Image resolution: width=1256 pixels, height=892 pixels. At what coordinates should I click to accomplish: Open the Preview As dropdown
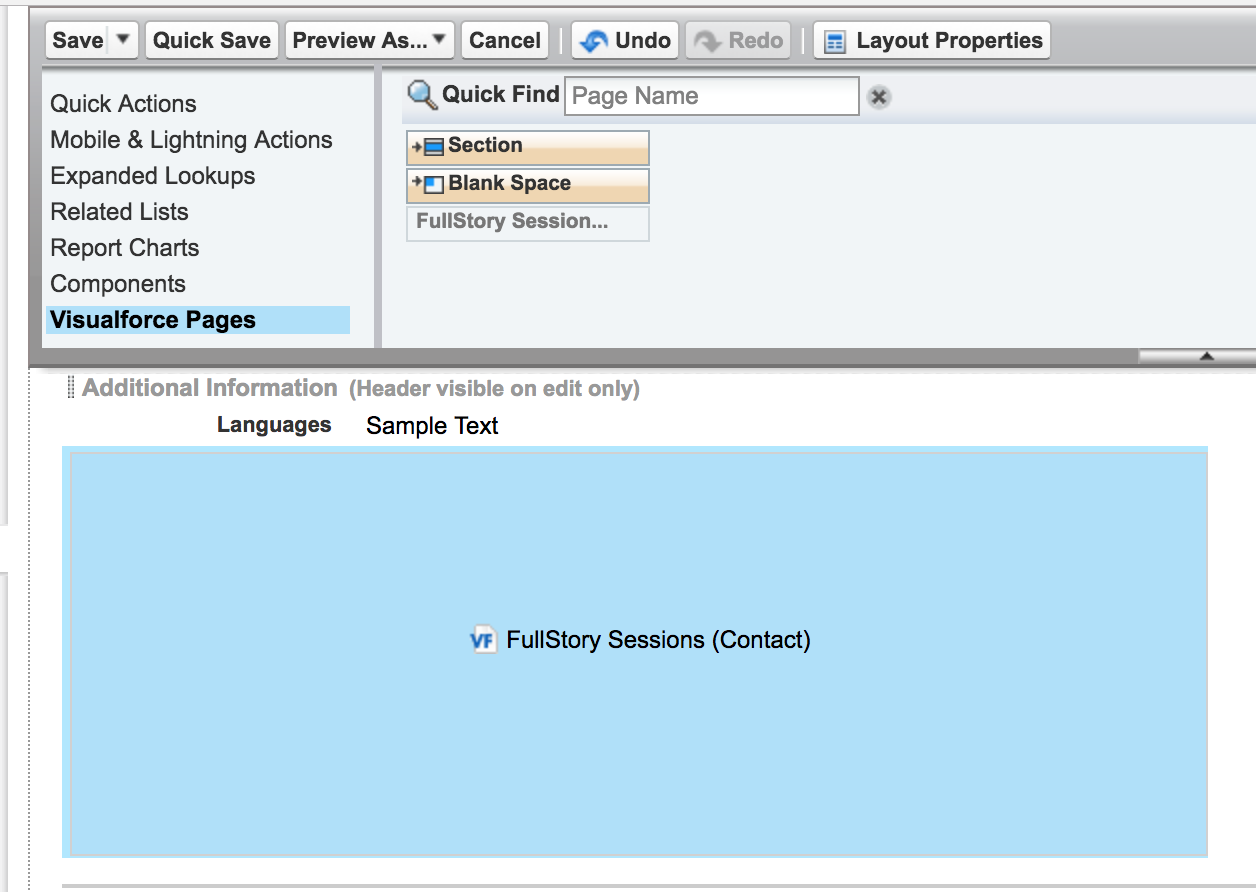370,41
